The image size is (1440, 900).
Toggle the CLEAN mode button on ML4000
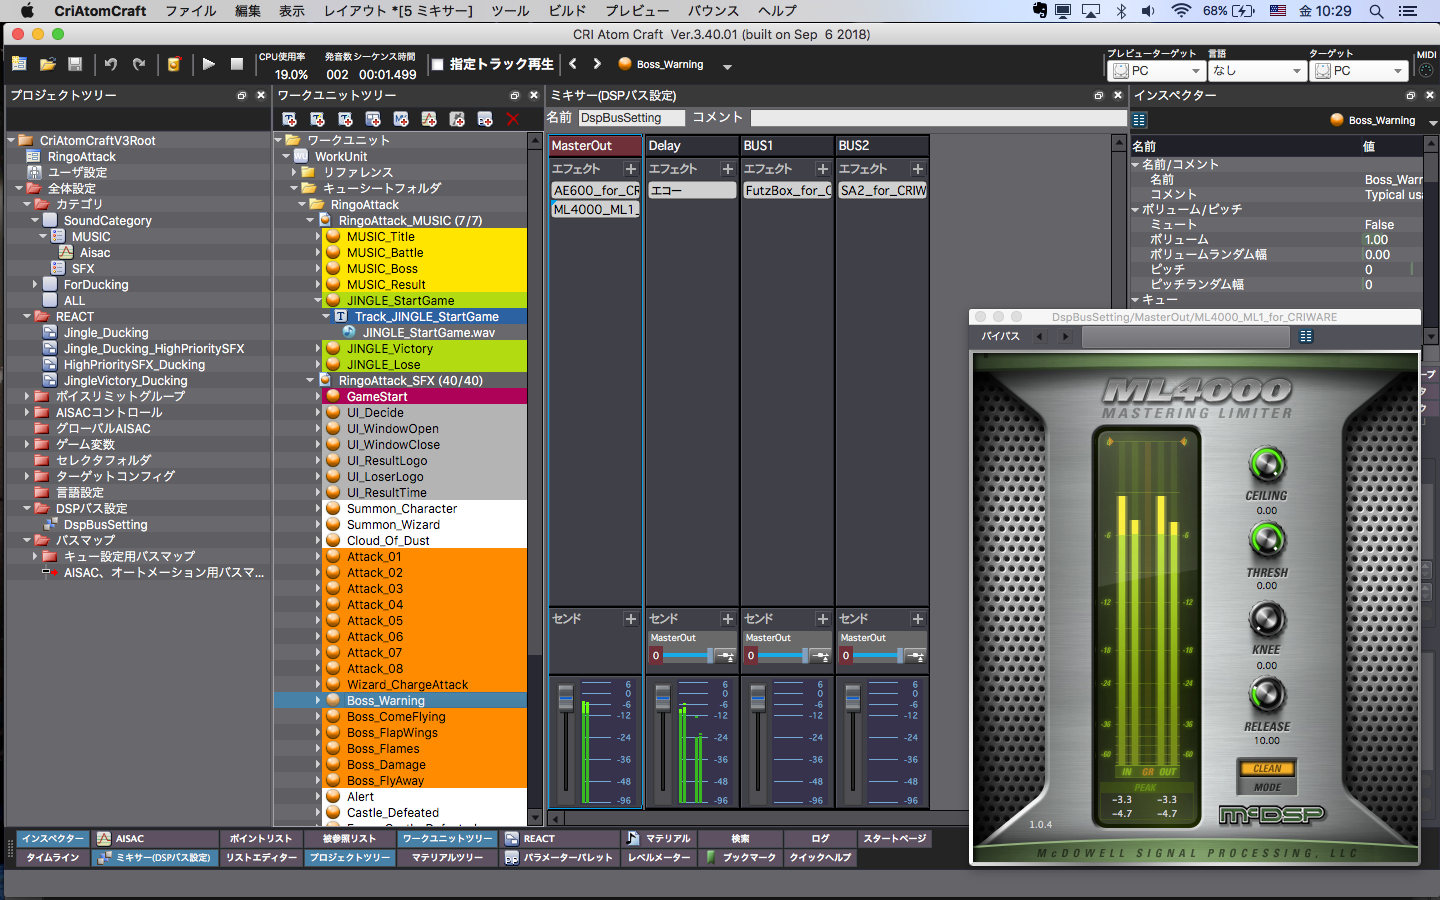coord(1267,769)
